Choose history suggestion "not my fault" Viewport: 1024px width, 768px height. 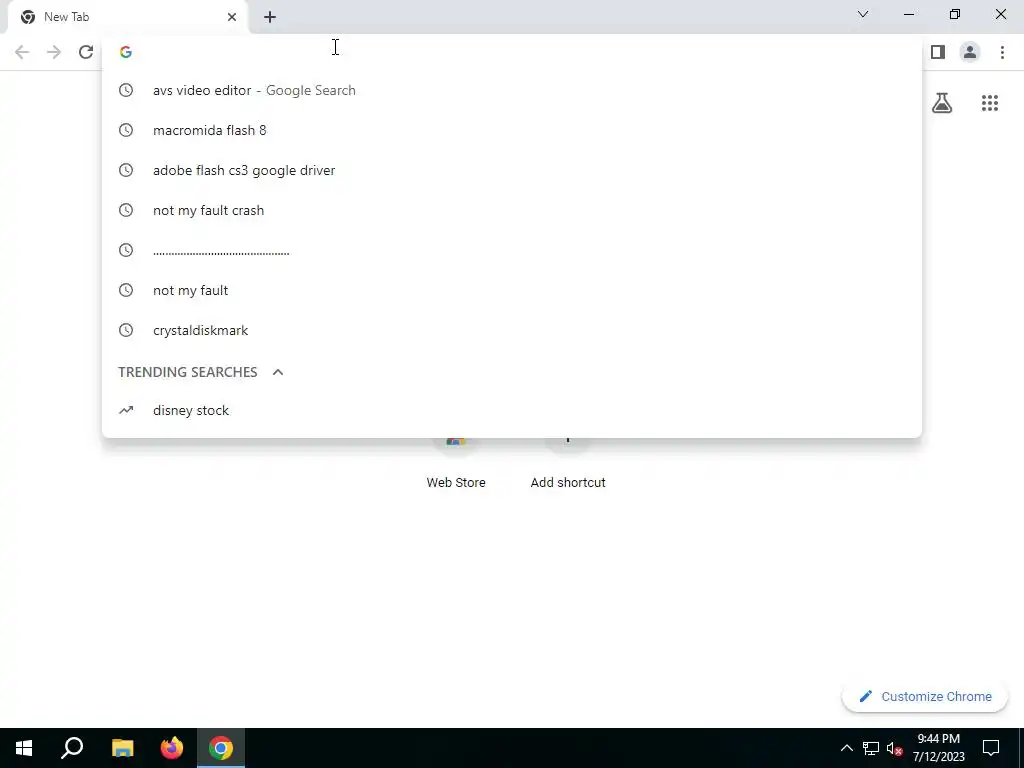(x=511, y=290)
